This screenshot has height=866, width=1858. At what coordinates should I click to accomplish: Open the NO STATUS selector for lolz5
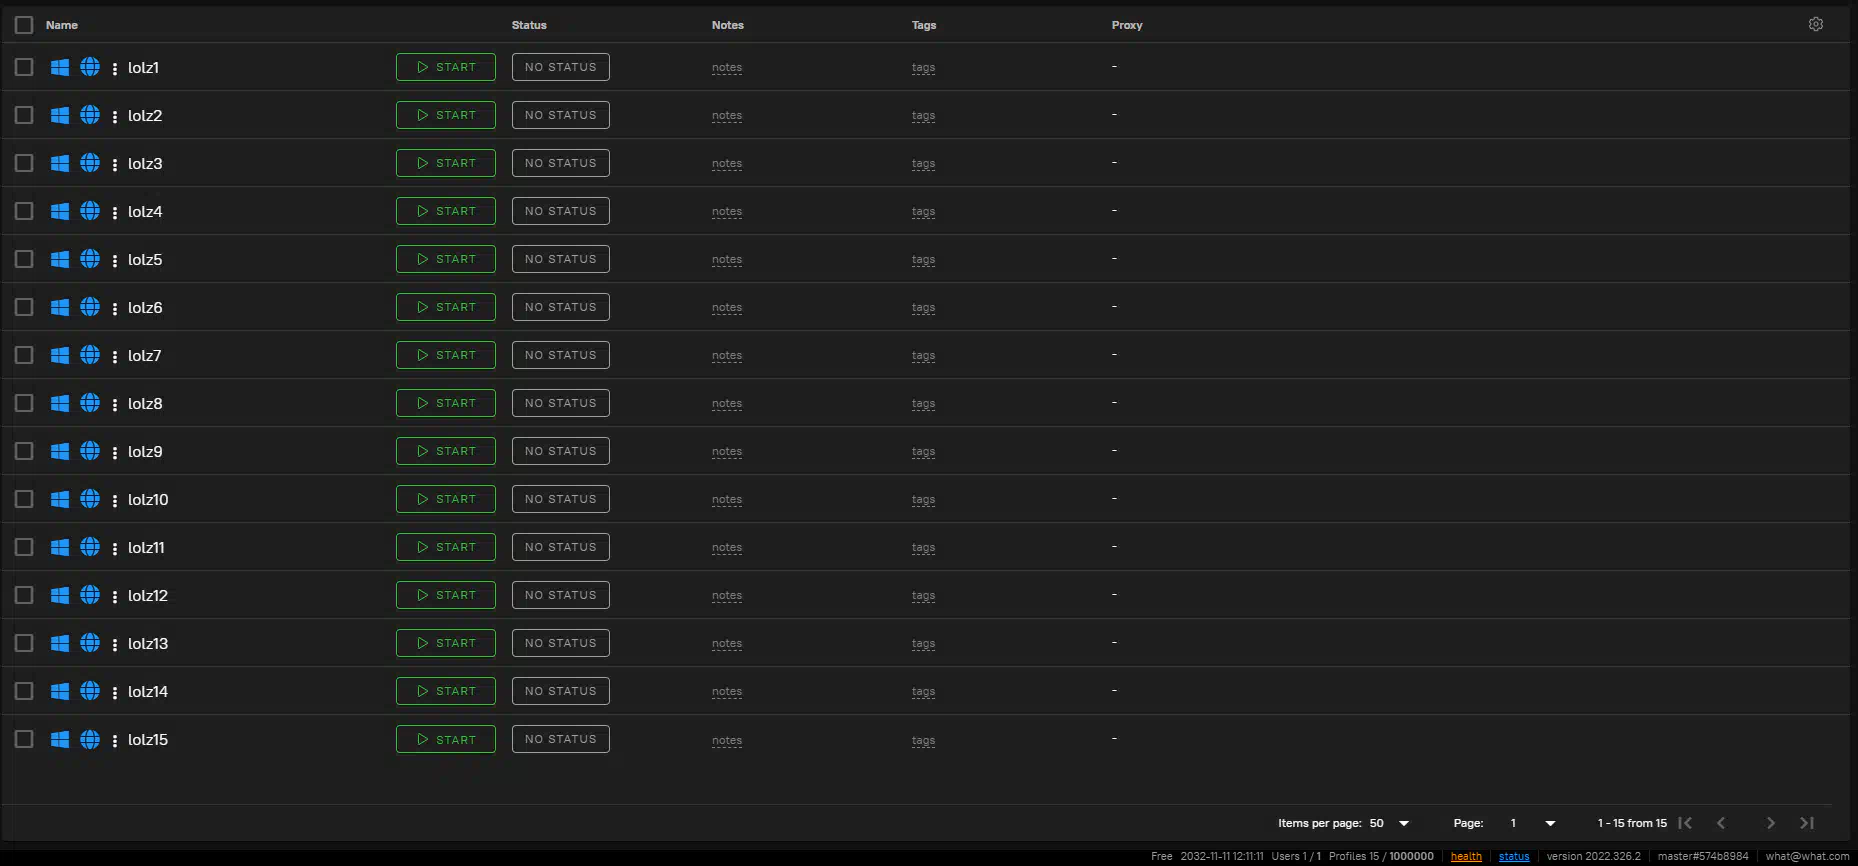pyautogui.click(x=560, y=259)
